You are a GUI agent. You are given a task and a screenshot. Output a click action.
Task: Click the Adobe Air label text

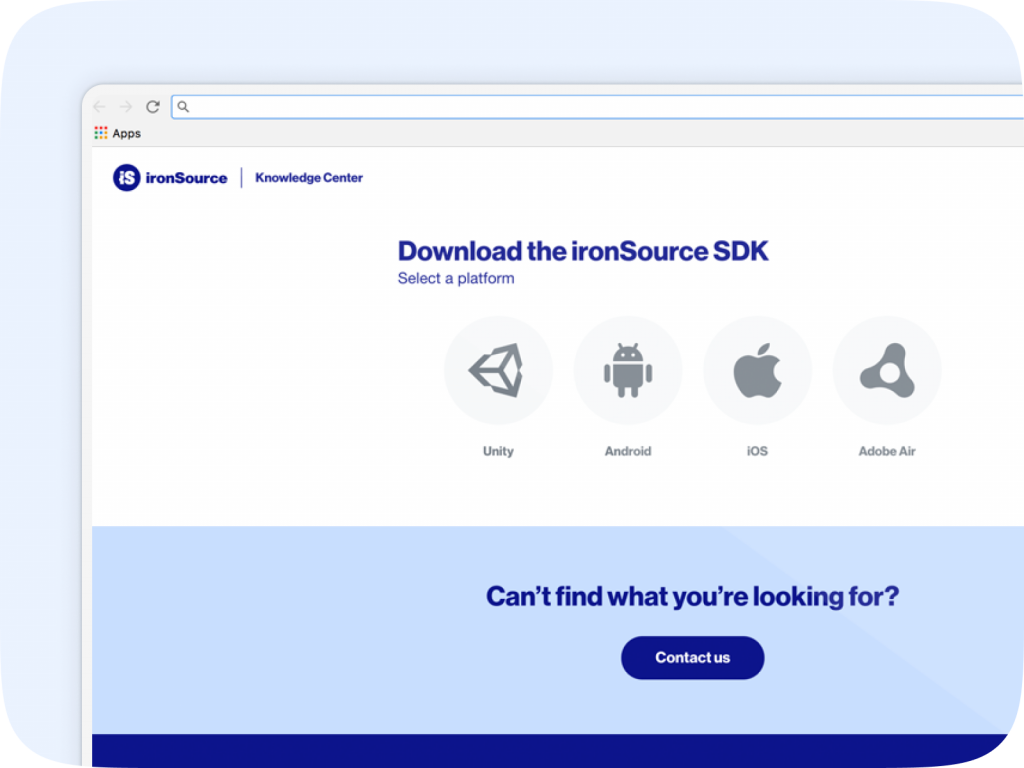point(886,451)
